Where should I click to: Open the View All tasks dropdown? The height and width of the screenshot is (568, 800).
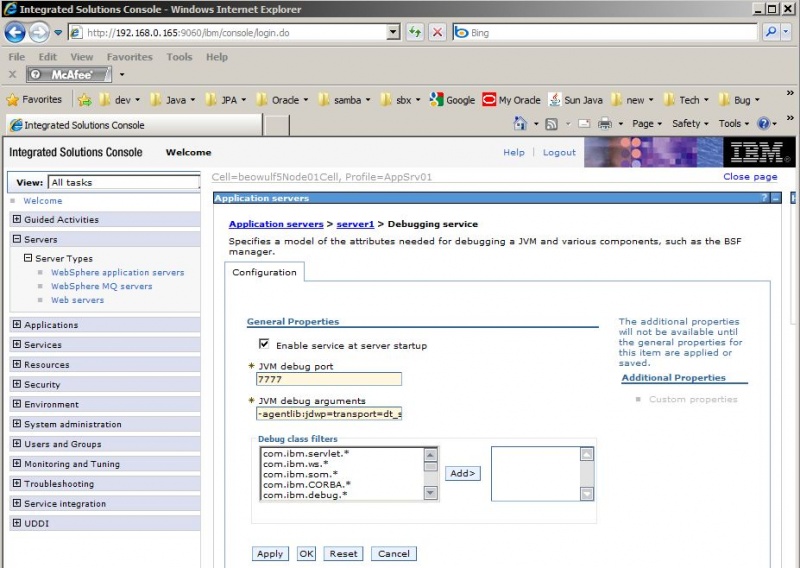tap(123, 182)
